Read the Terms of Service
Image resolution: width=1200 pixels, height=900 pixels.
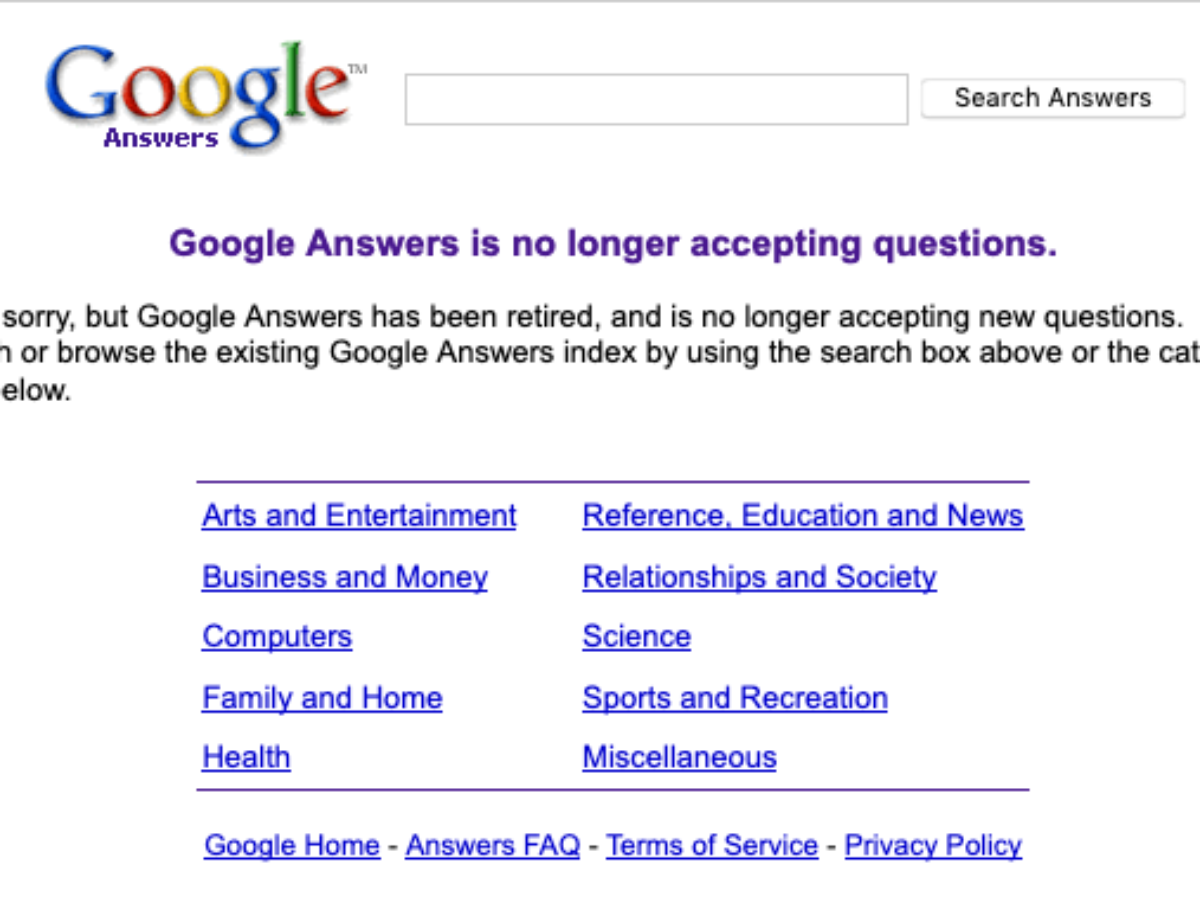tap(712, 846)
